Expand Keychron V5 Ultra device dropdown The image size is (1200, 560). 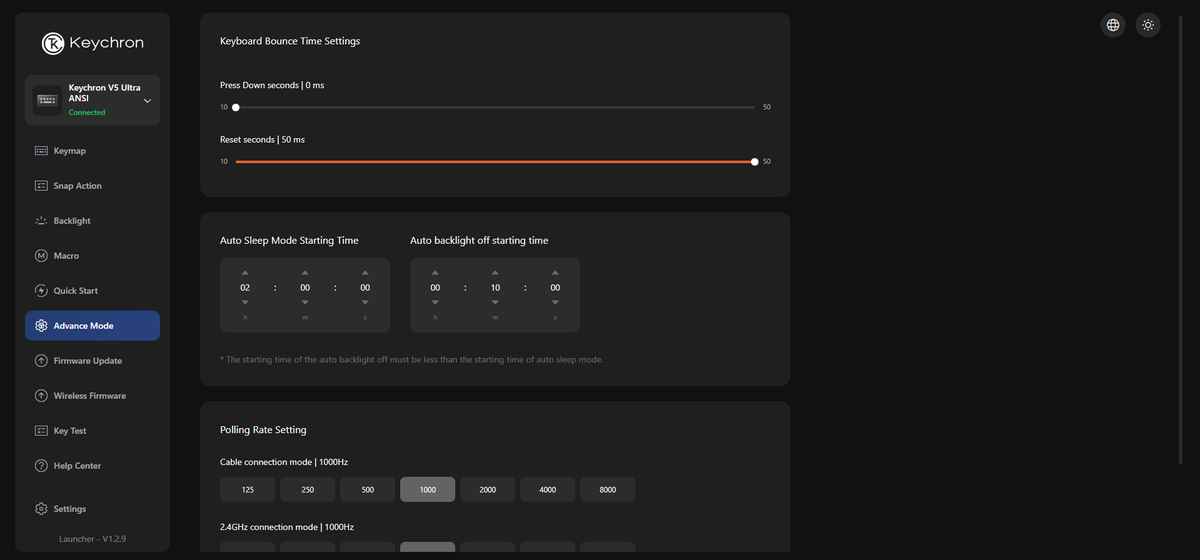click(x=147, y=101)
